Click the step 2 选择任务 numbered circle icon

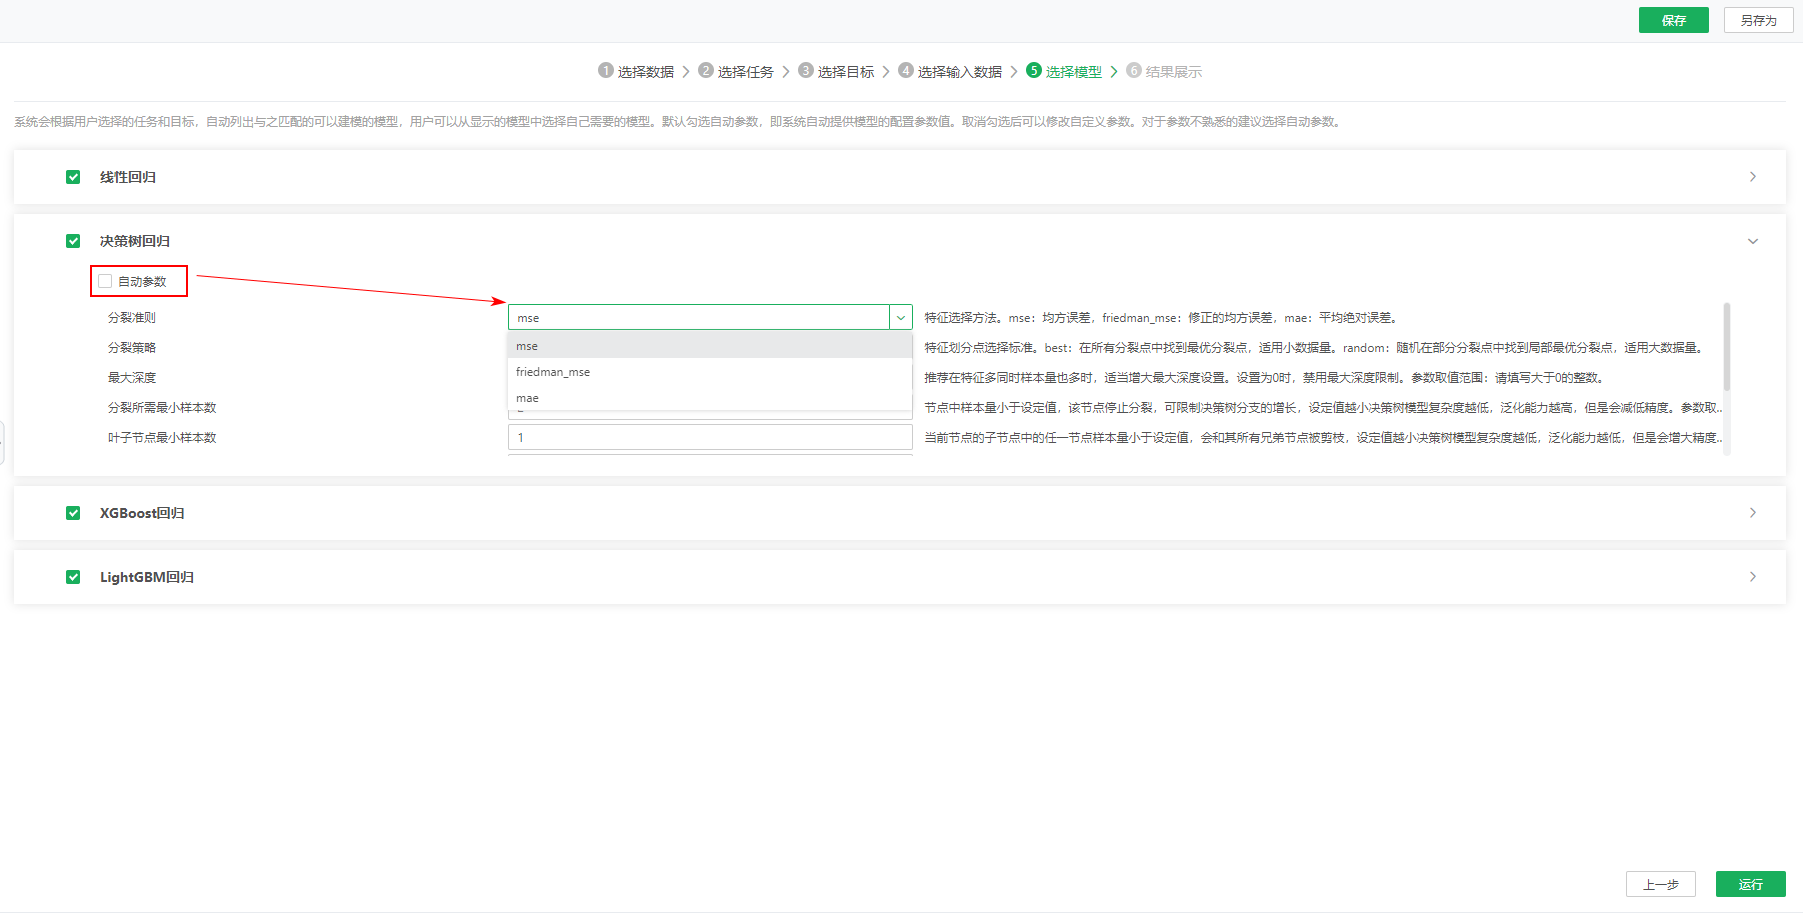[706, 71]
